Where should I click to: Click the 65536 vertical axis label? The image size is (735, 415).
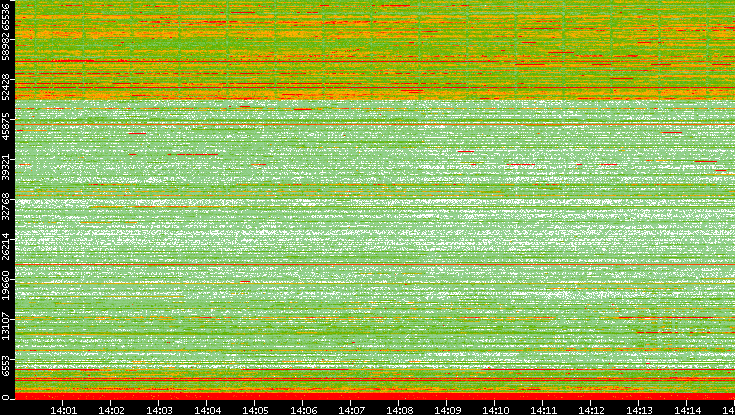(5, 16)
